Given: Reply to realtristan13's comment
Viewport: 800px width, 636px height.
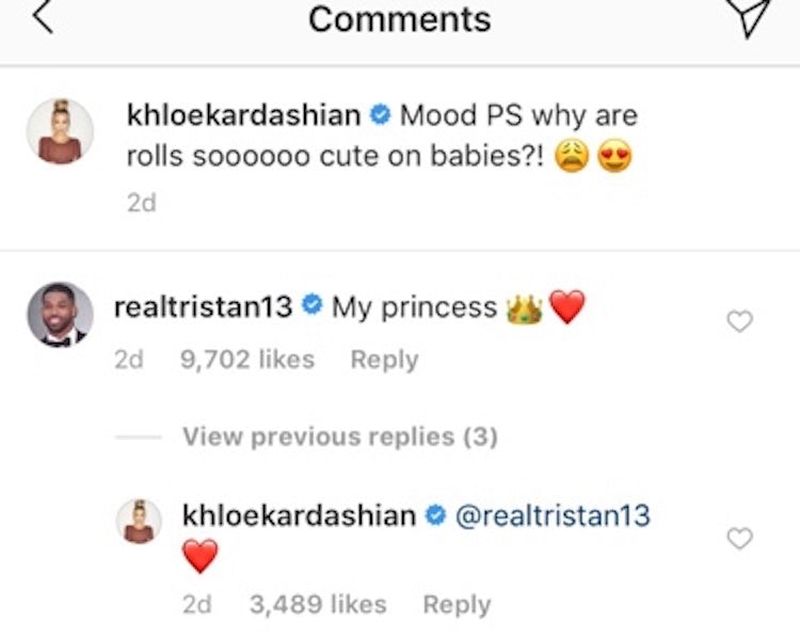Looking at the screenshot, I should pyautogui.click(x=383, y=359).
